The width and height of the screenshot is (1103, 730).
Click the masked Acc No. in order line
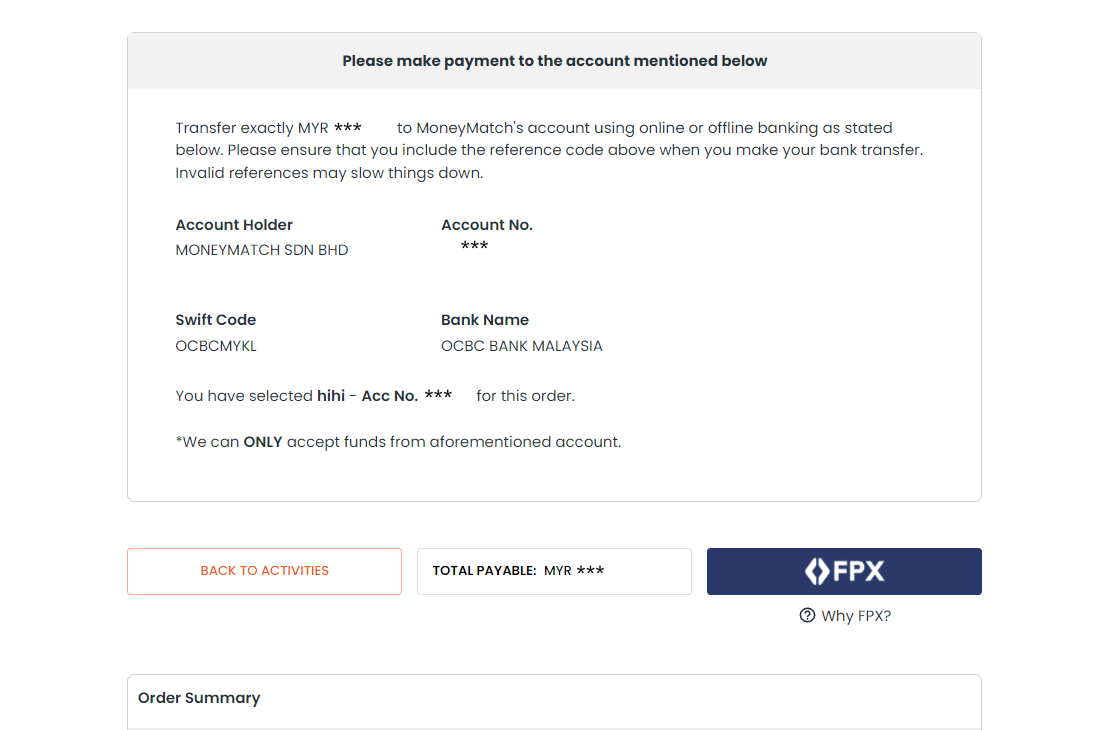pos(438,395)
